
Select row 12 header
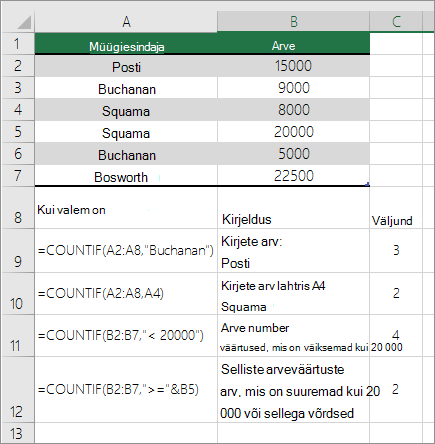[x=18, y=390]
